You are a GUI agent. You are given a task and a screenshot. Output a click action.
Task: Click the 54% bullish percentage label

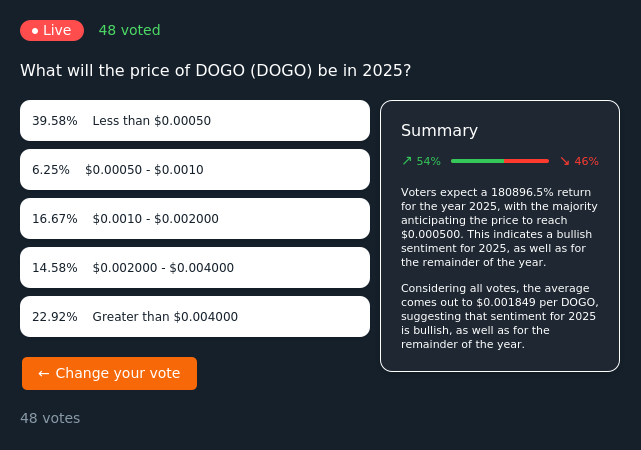pos(428,161)
